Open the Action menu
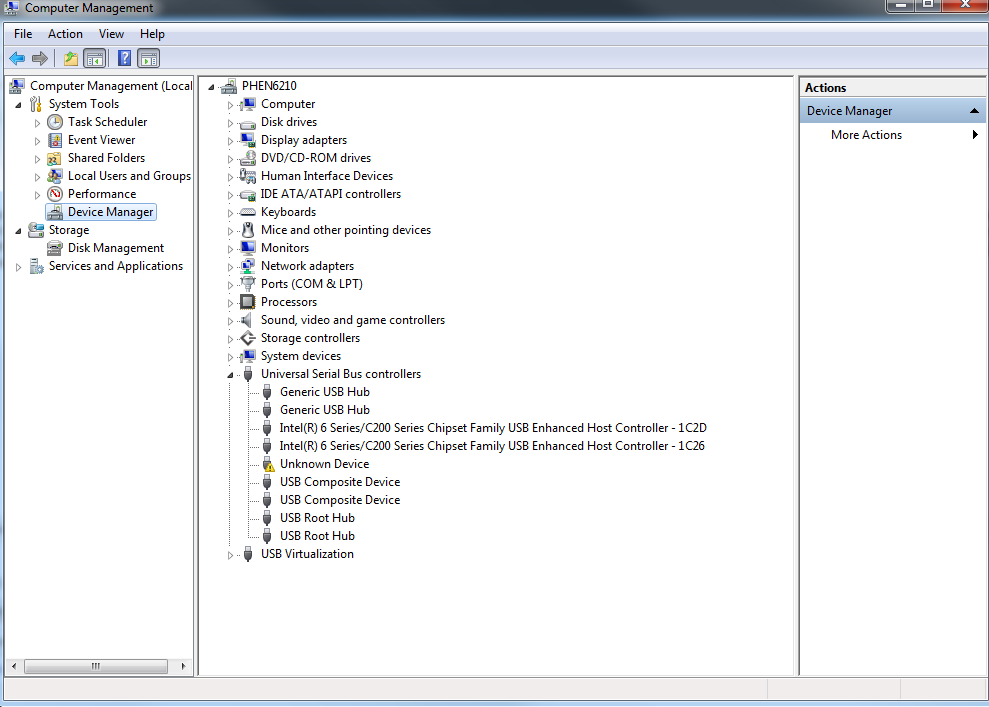989x707 pixels. 65,34
